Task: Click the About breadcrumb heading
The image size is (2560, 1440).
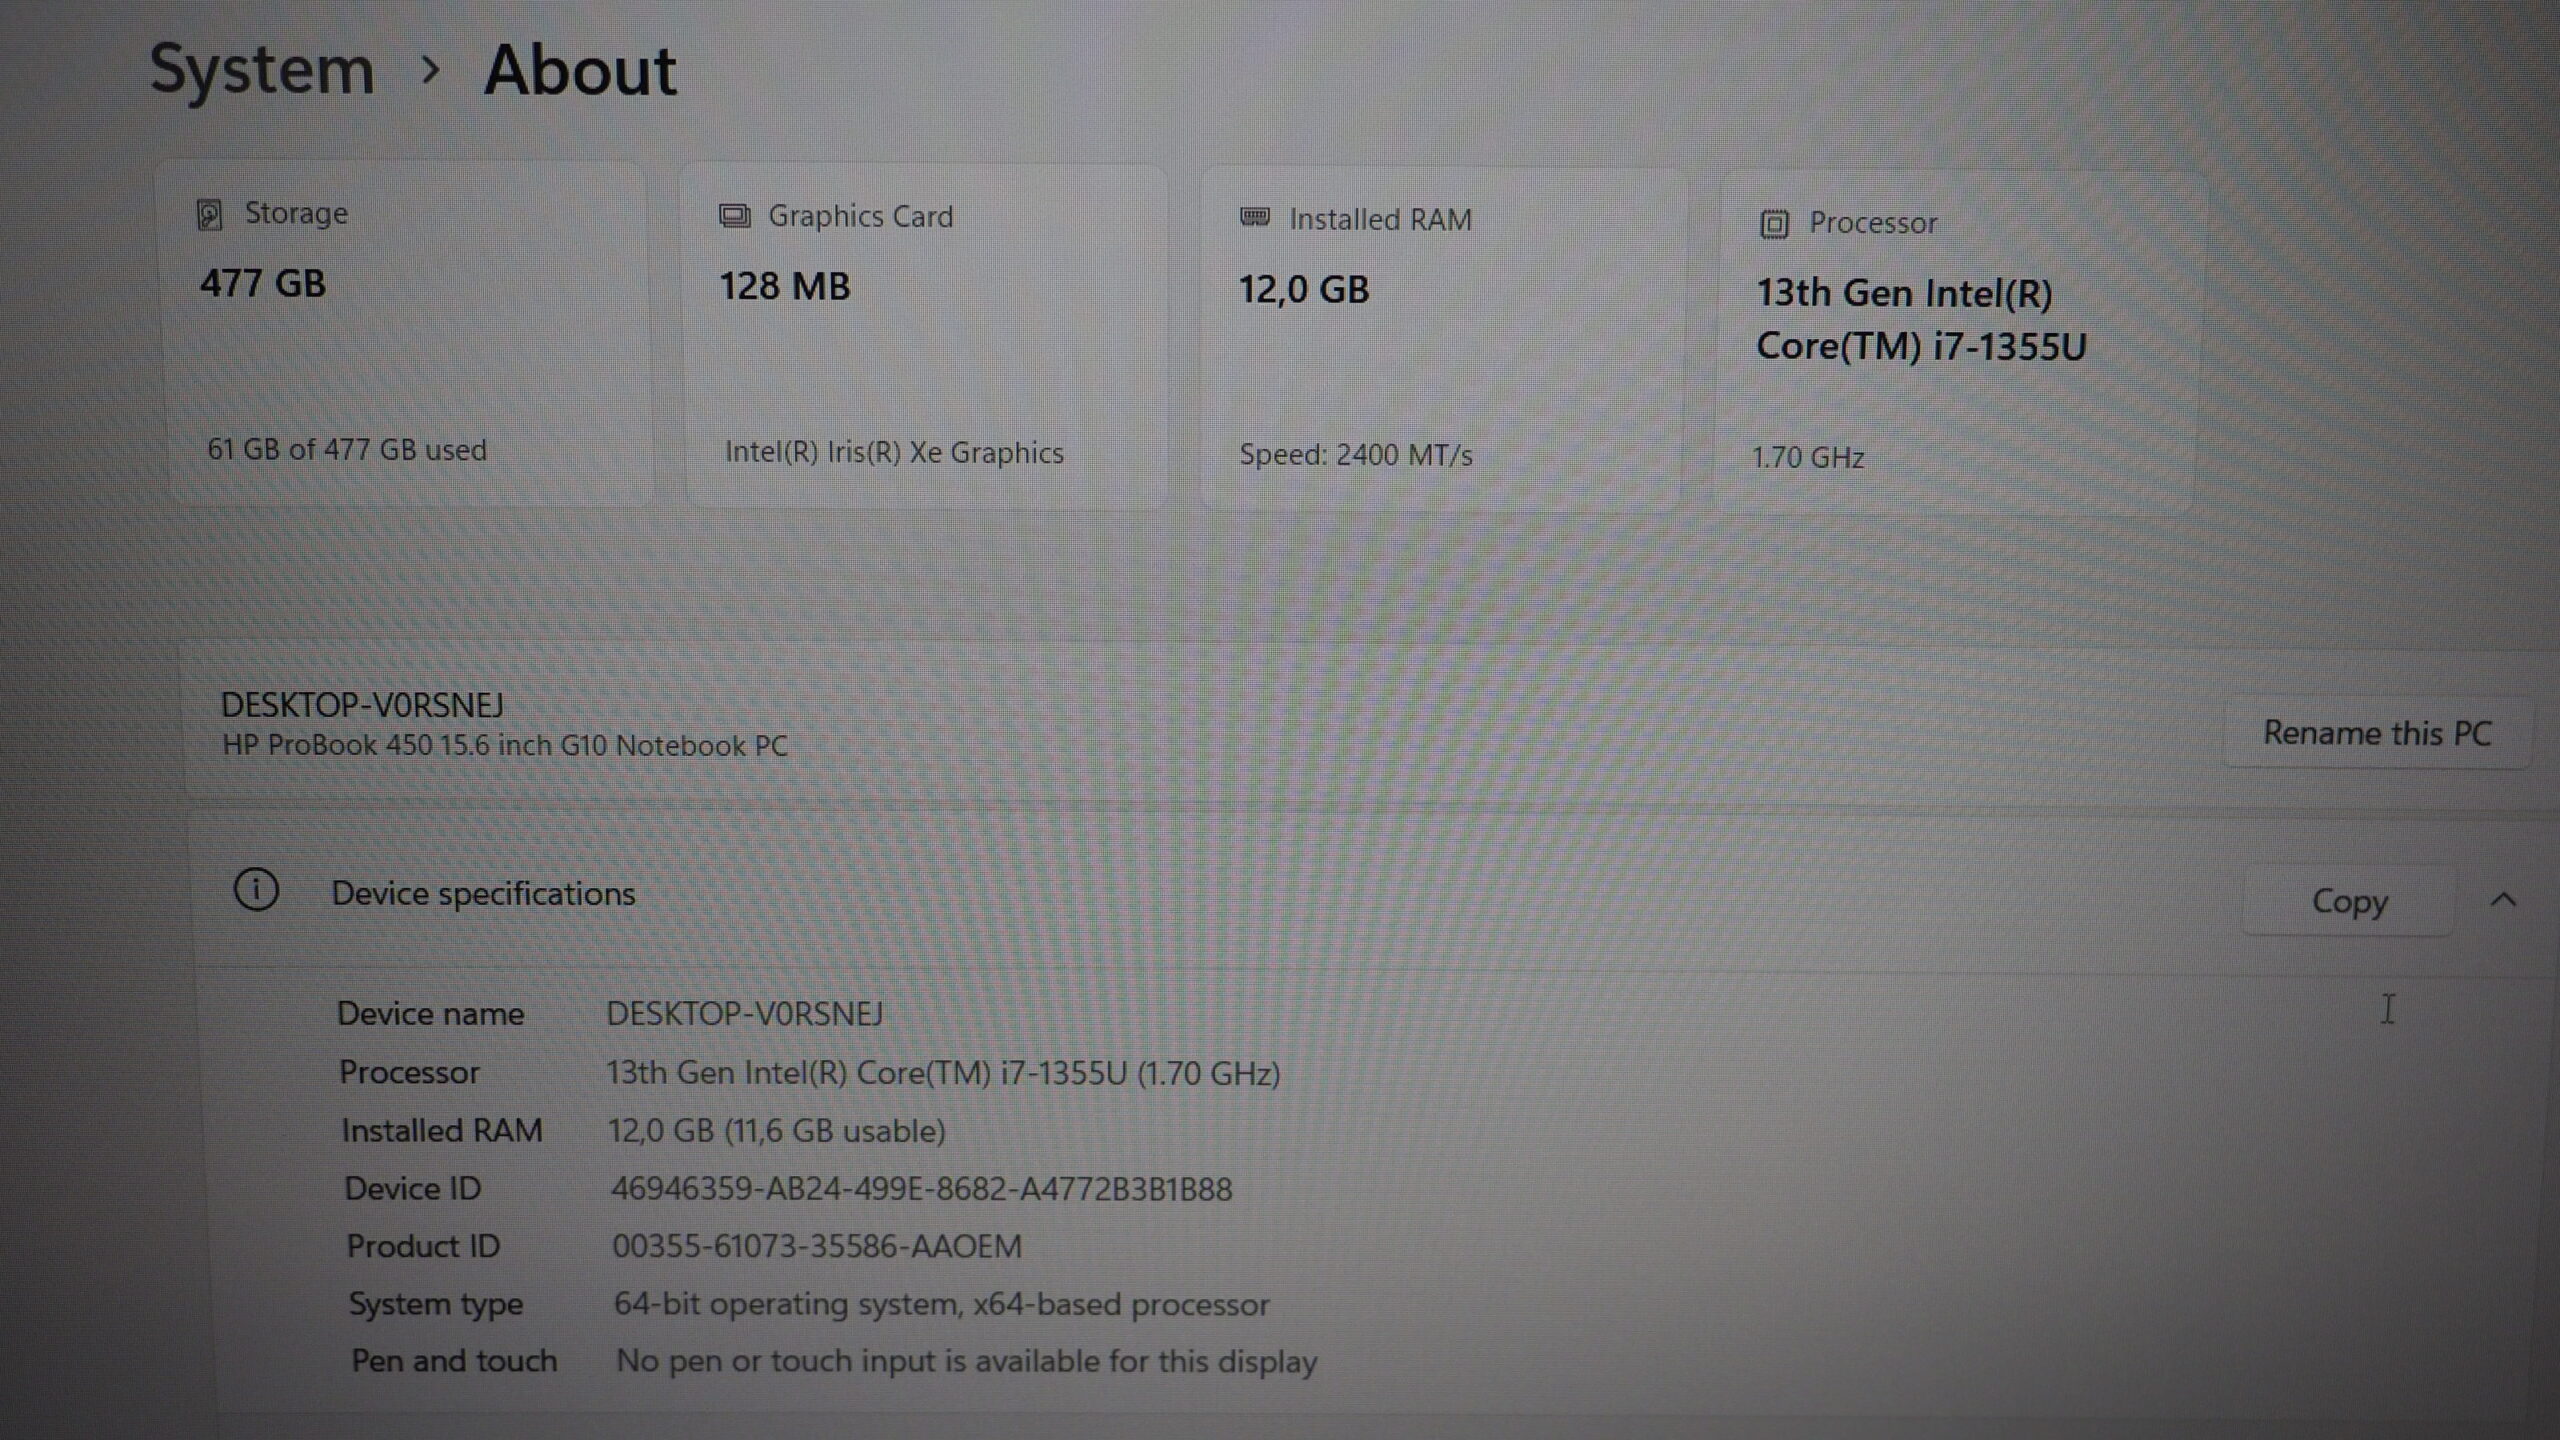Action: tap(580, 72)
